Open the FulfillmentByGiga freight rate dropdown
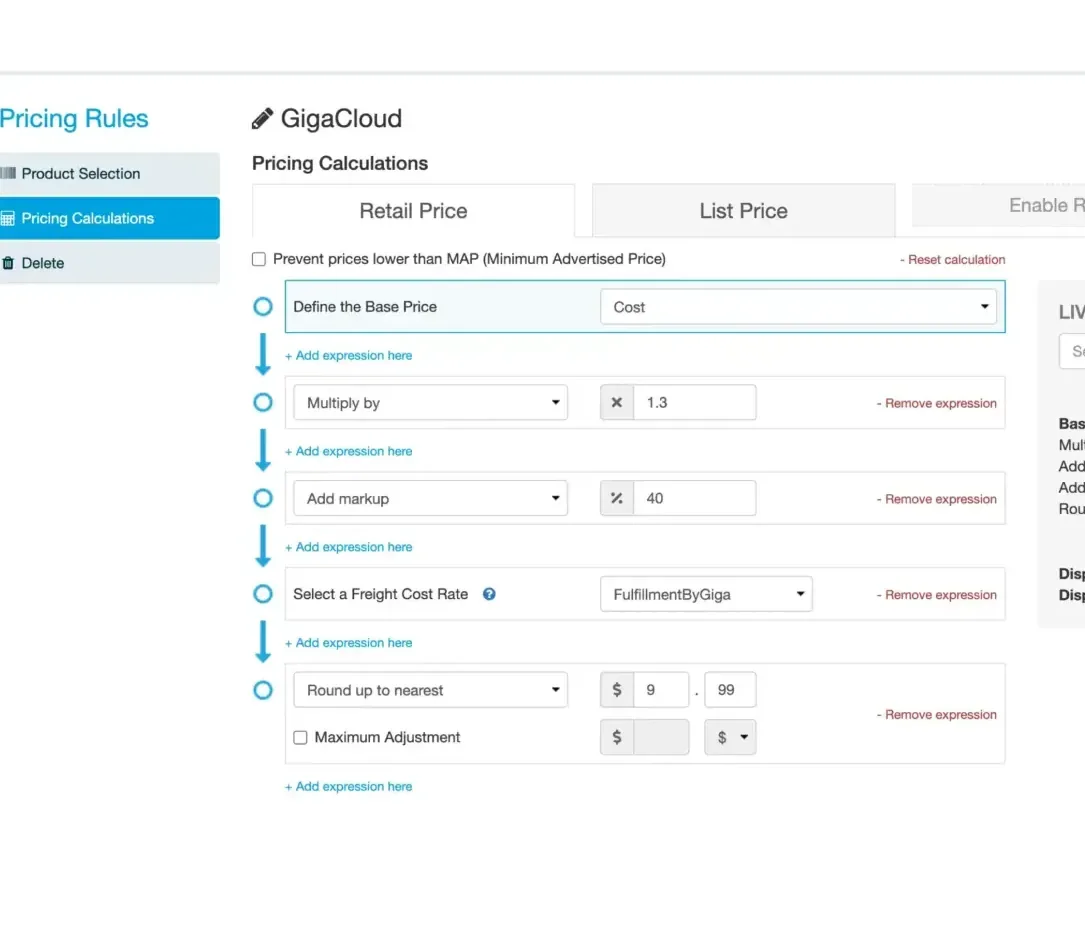This screenshot has height=927, width=1085. click(706, 594)
